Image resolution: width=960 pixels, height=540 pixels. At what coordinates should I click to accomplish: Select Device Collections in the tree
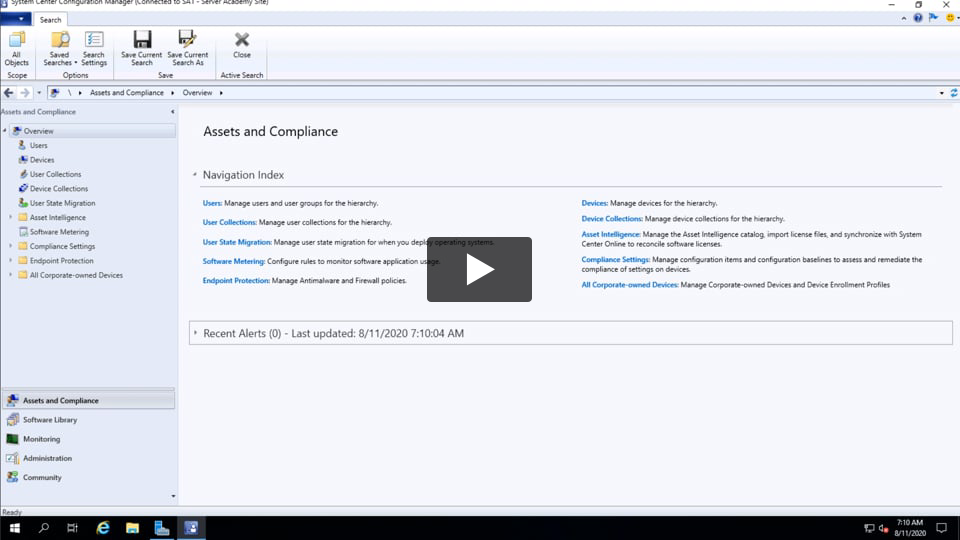coord(58,189)
